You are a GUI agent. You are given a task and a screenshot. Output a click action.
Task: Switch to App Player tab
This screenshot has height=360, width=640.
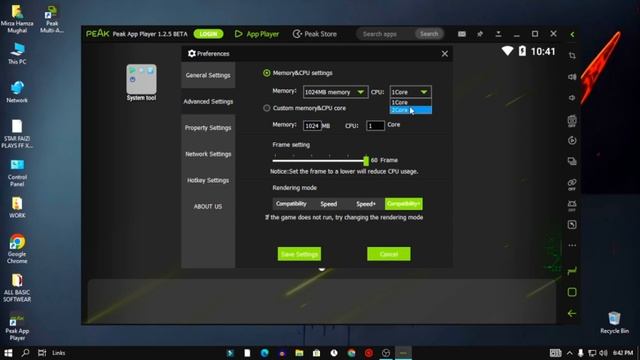point(257,34)
